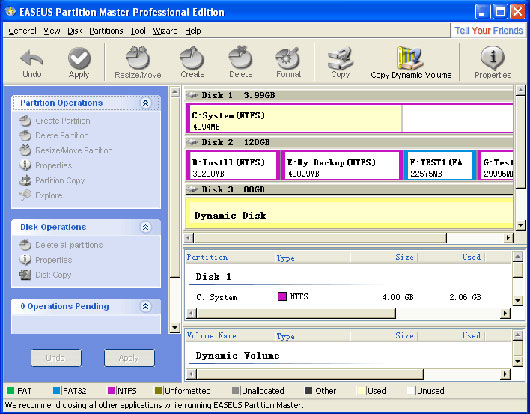Image resolution: width=530 pixels, height=414 pixels.
Task: Choose Delete all partitions in Disk Operations
Action: click(x=61, y=245)
